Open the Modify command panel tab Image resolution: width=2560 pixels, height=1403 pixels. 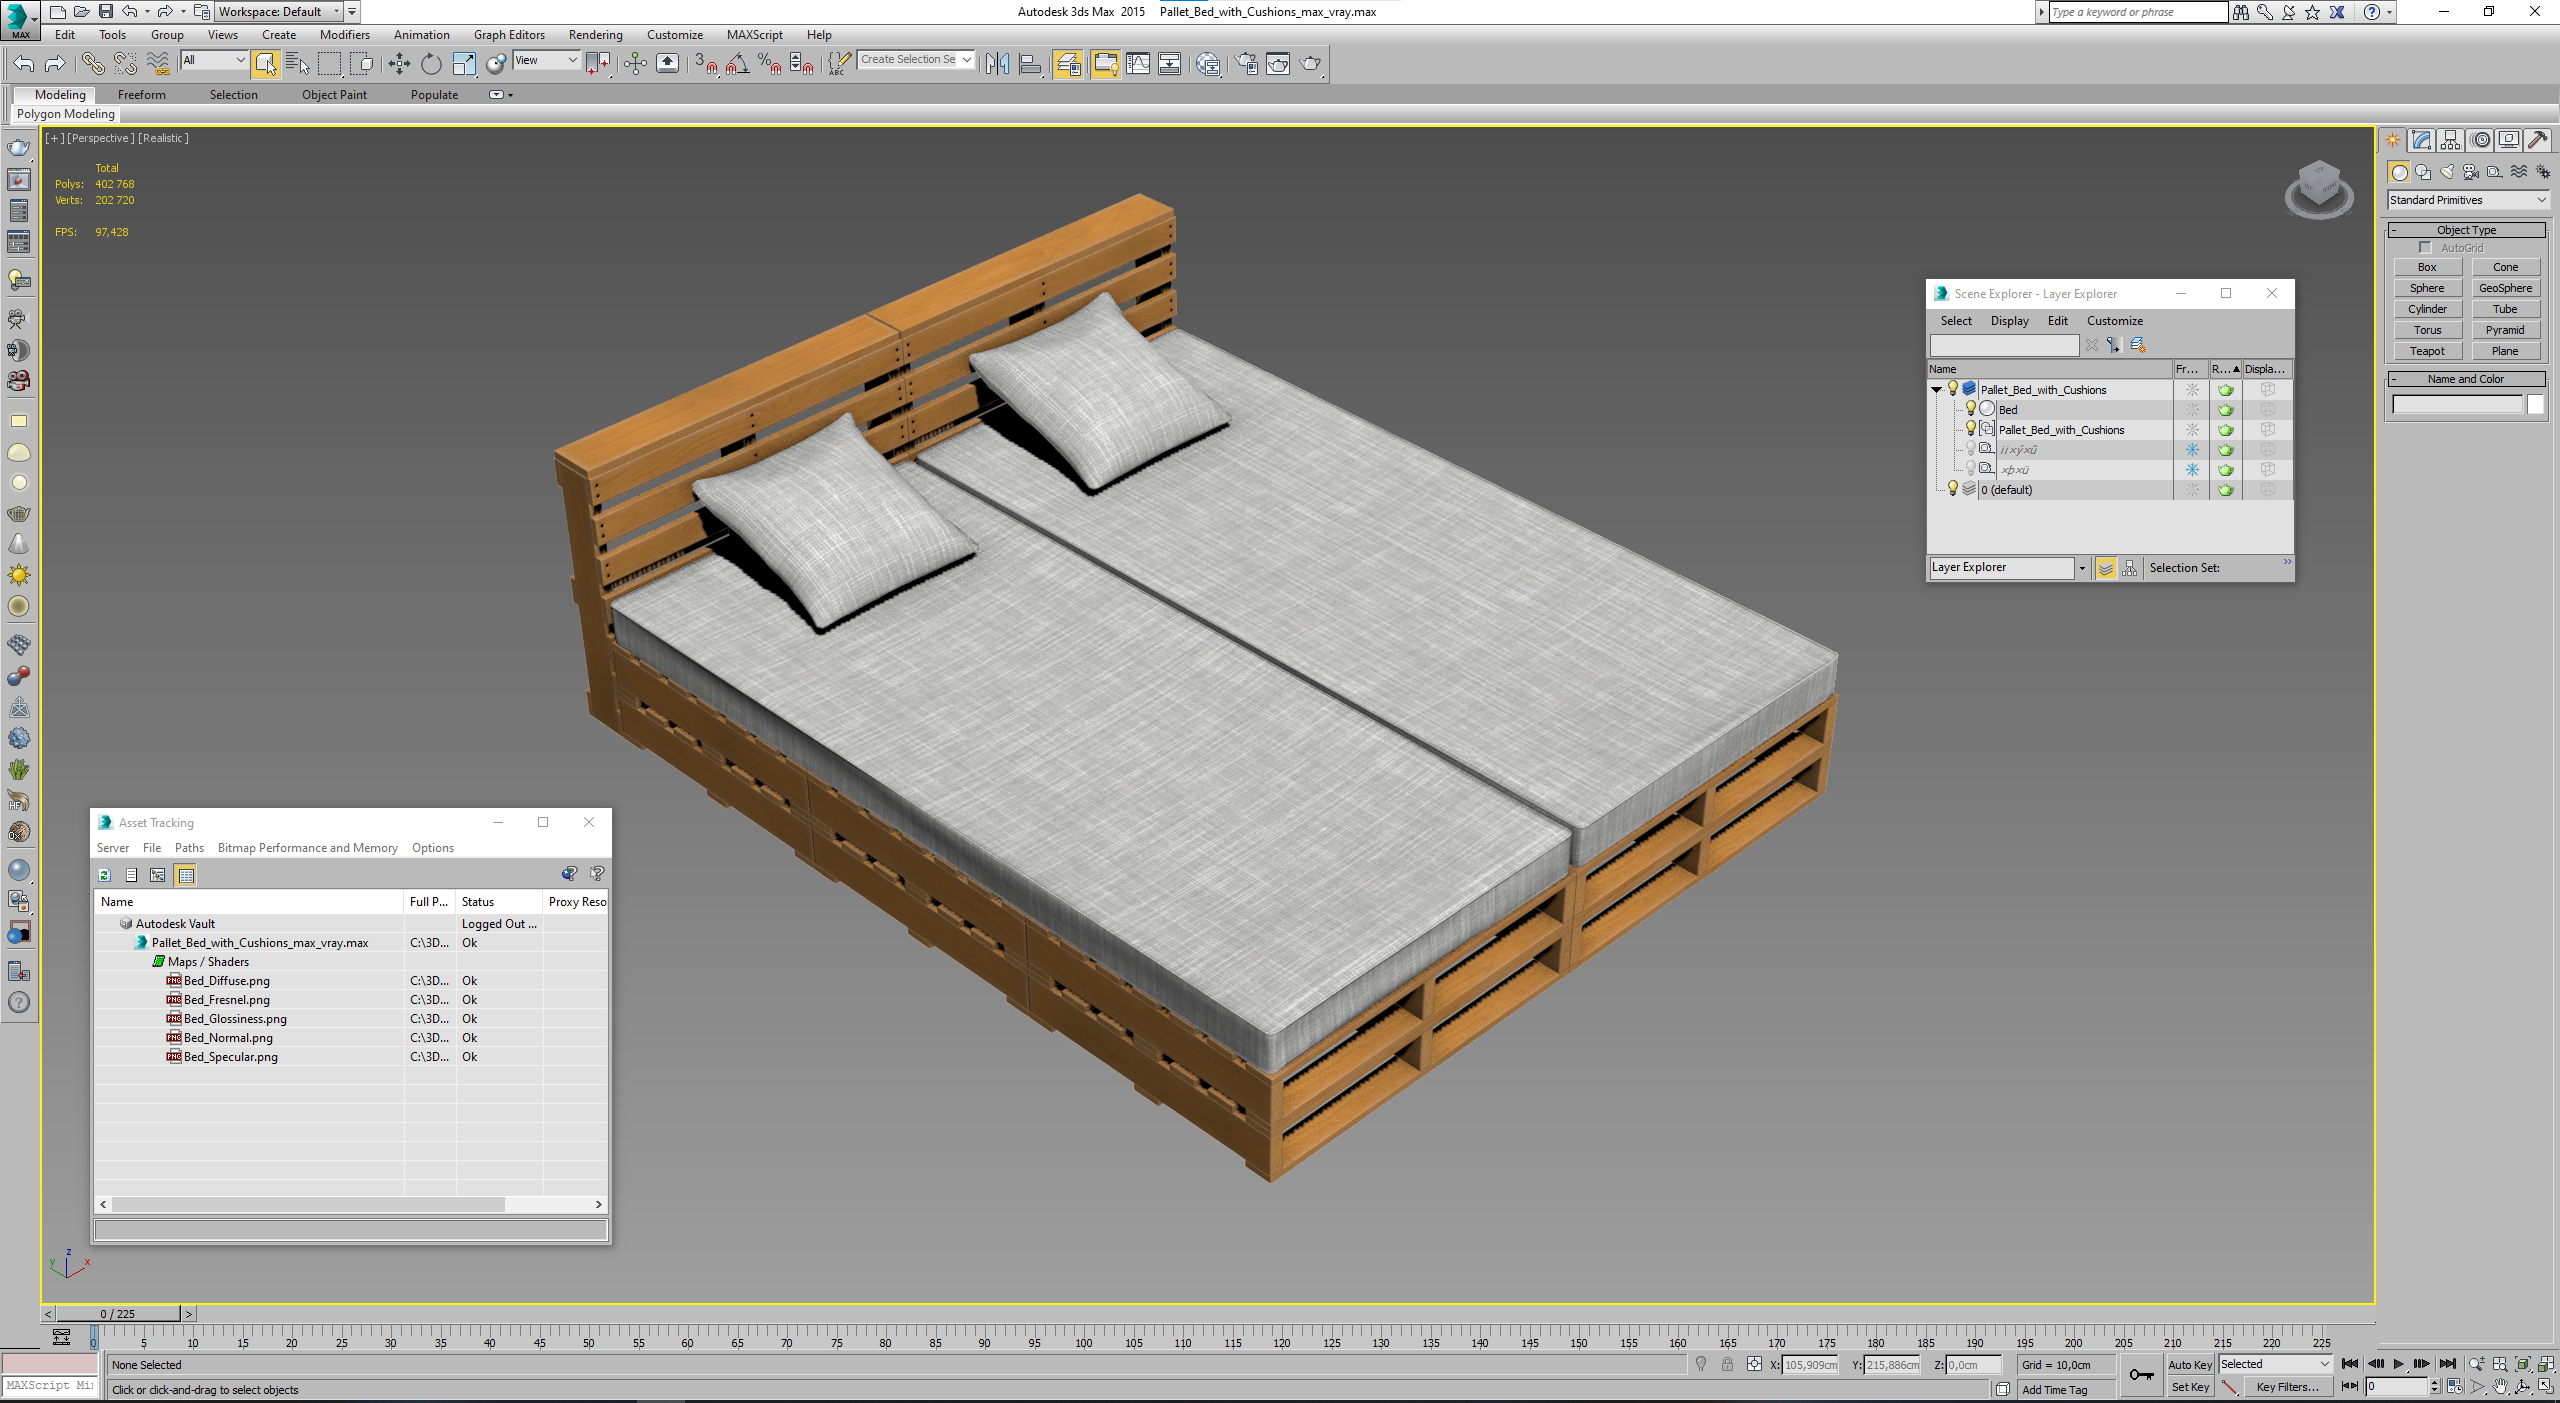point(2421,140)
